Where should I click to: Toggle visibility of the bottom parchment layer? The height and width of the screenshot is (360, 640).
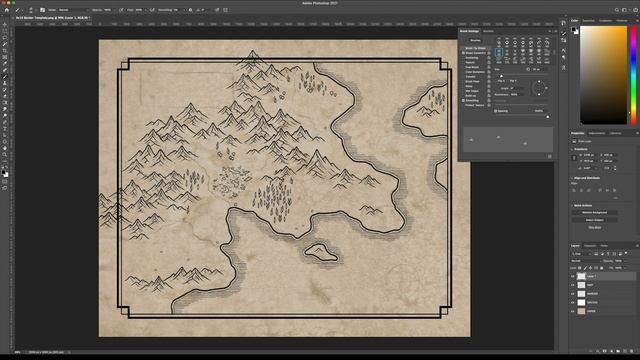(573, 311)
